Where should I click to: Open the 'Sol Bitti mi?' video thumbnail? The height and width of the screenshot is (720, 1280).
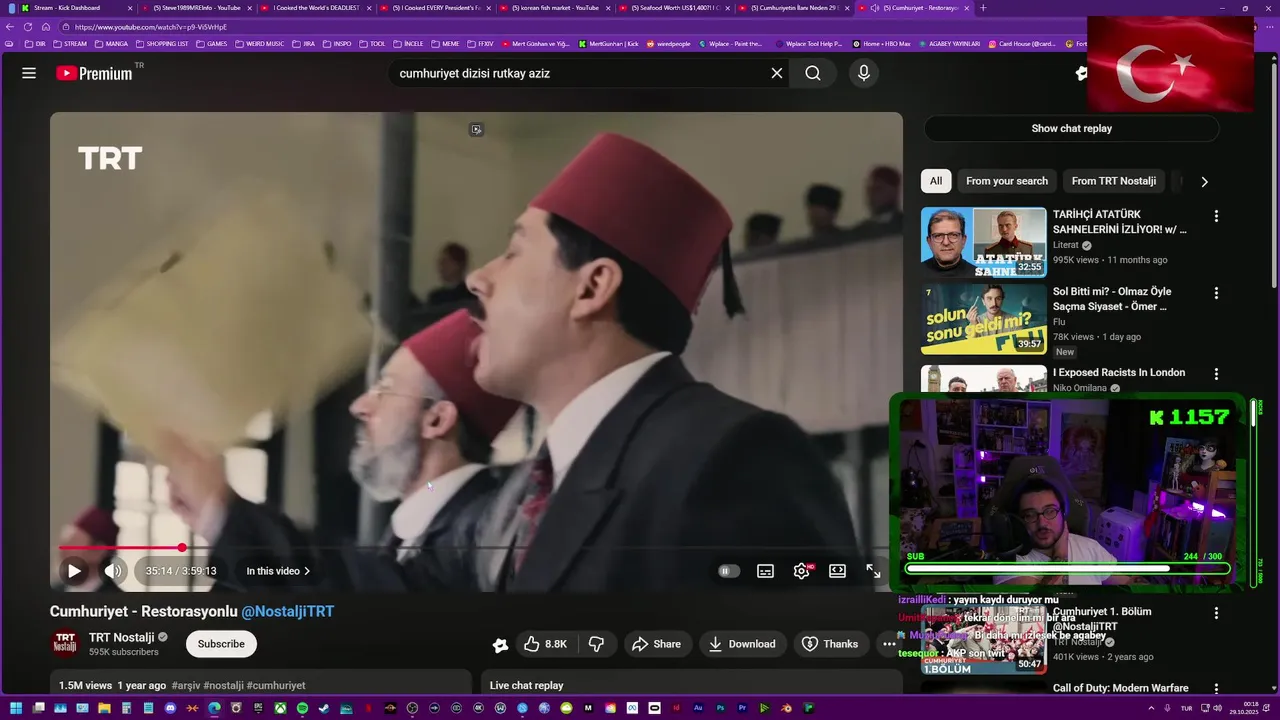pyautogui.click(x=983, y=319)
